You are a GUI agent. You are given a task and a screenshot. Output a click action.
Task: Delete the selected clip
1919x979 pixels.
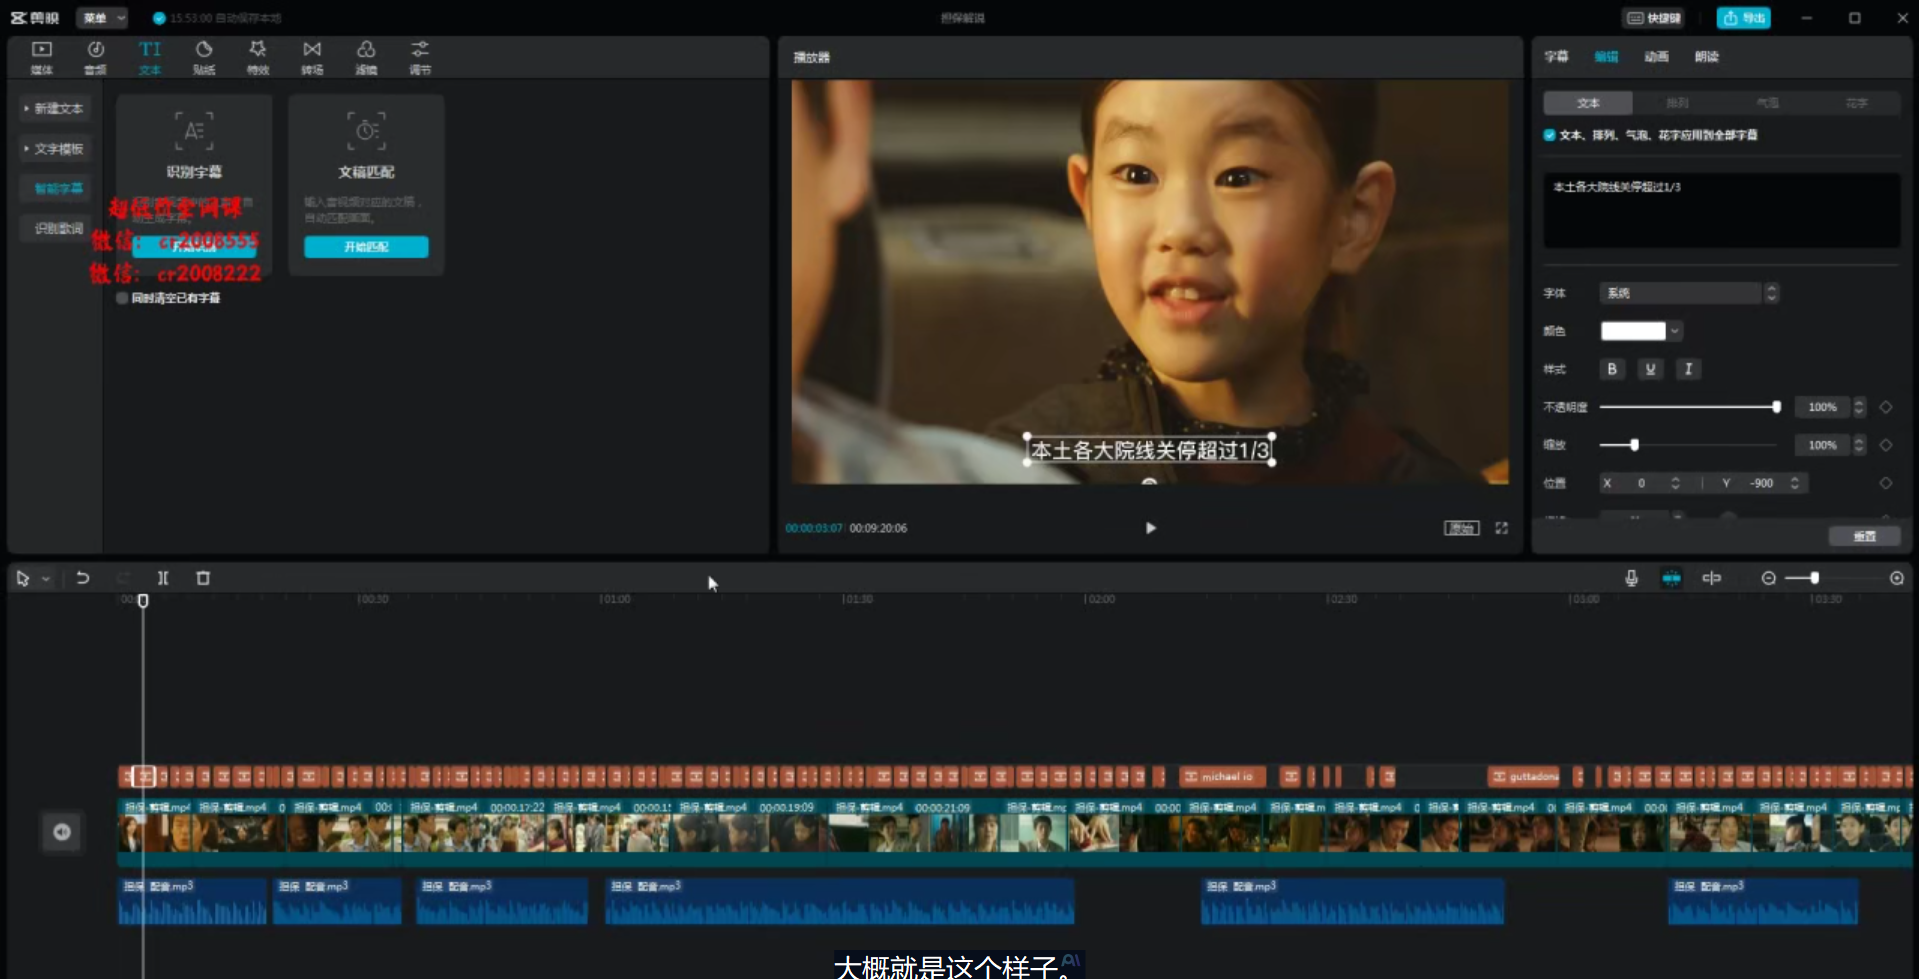click(203, 578)
